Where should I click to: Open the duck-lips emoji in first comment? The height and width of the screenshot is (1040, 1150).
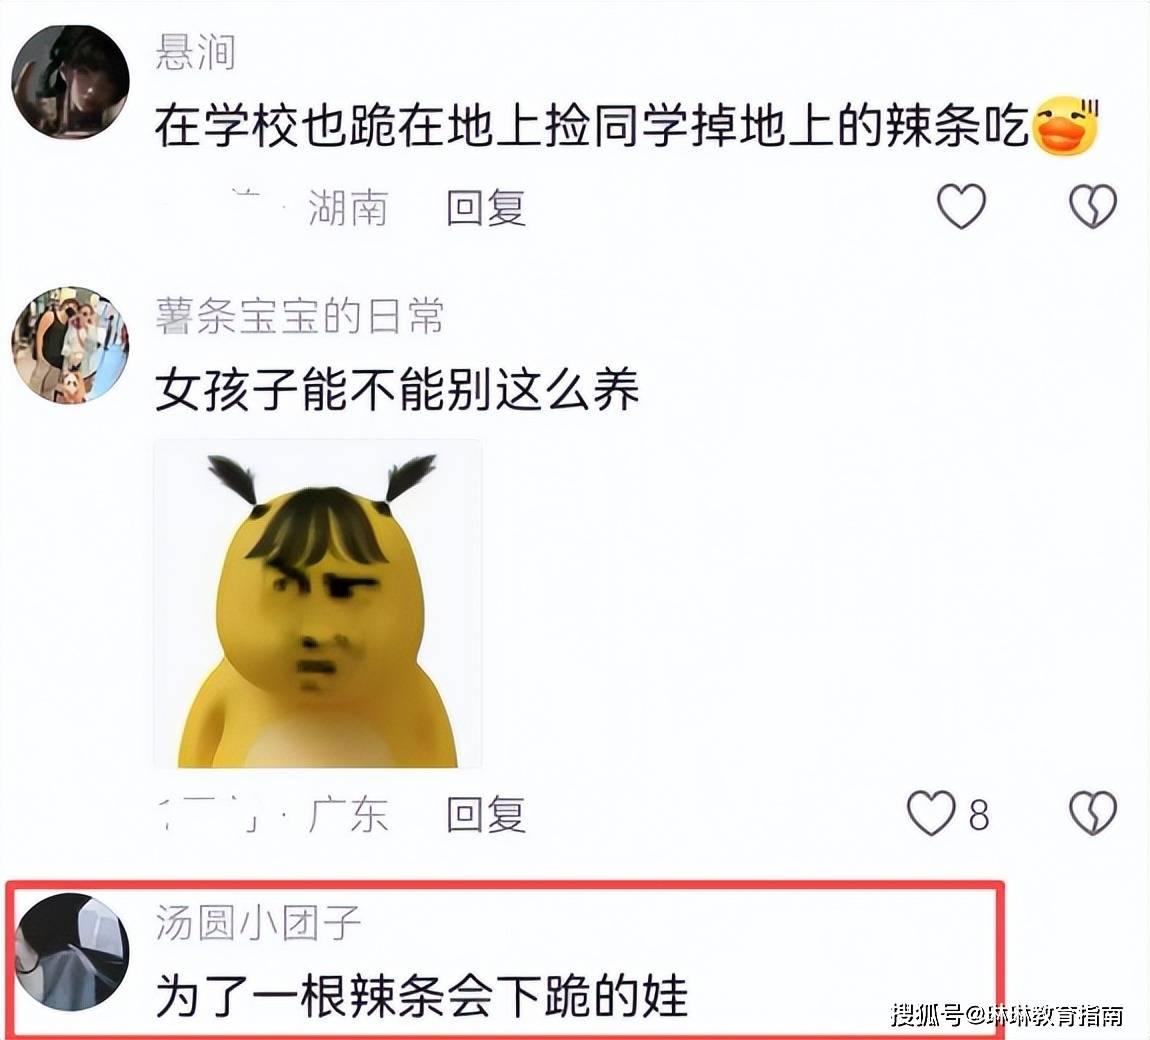[x=1066, y=125]
